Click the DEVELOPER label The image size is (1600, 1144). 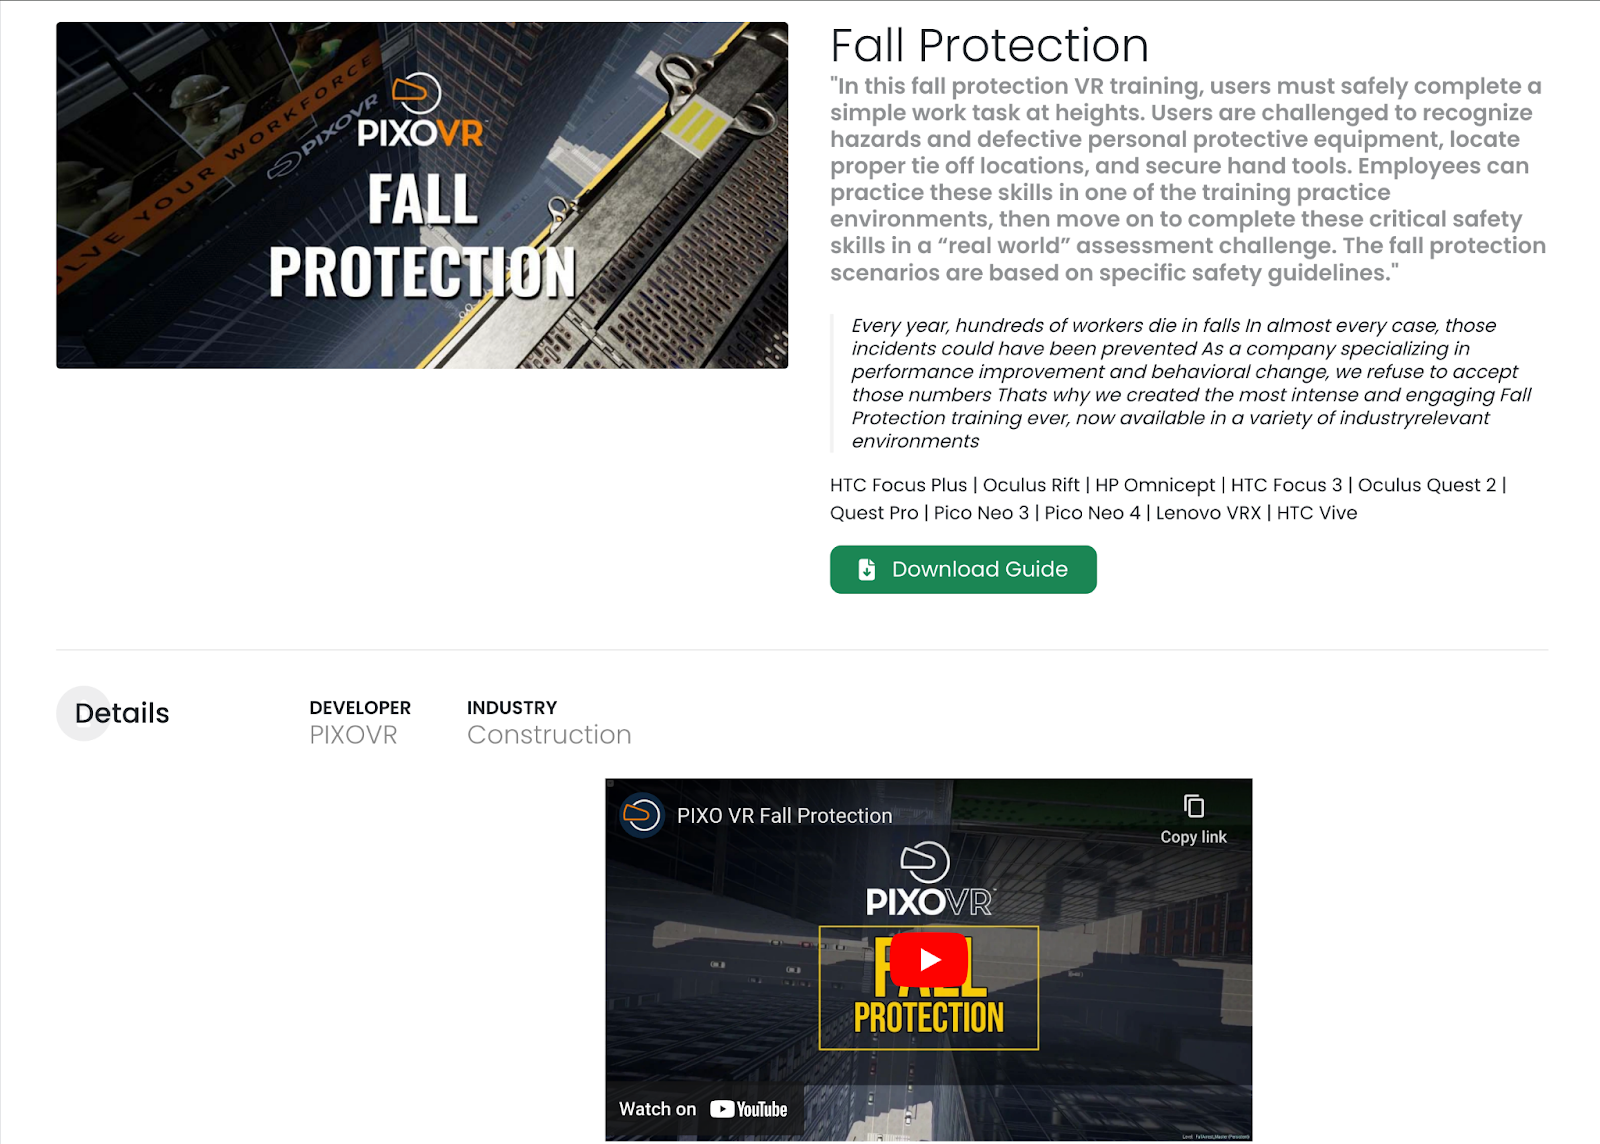[360, 708]
